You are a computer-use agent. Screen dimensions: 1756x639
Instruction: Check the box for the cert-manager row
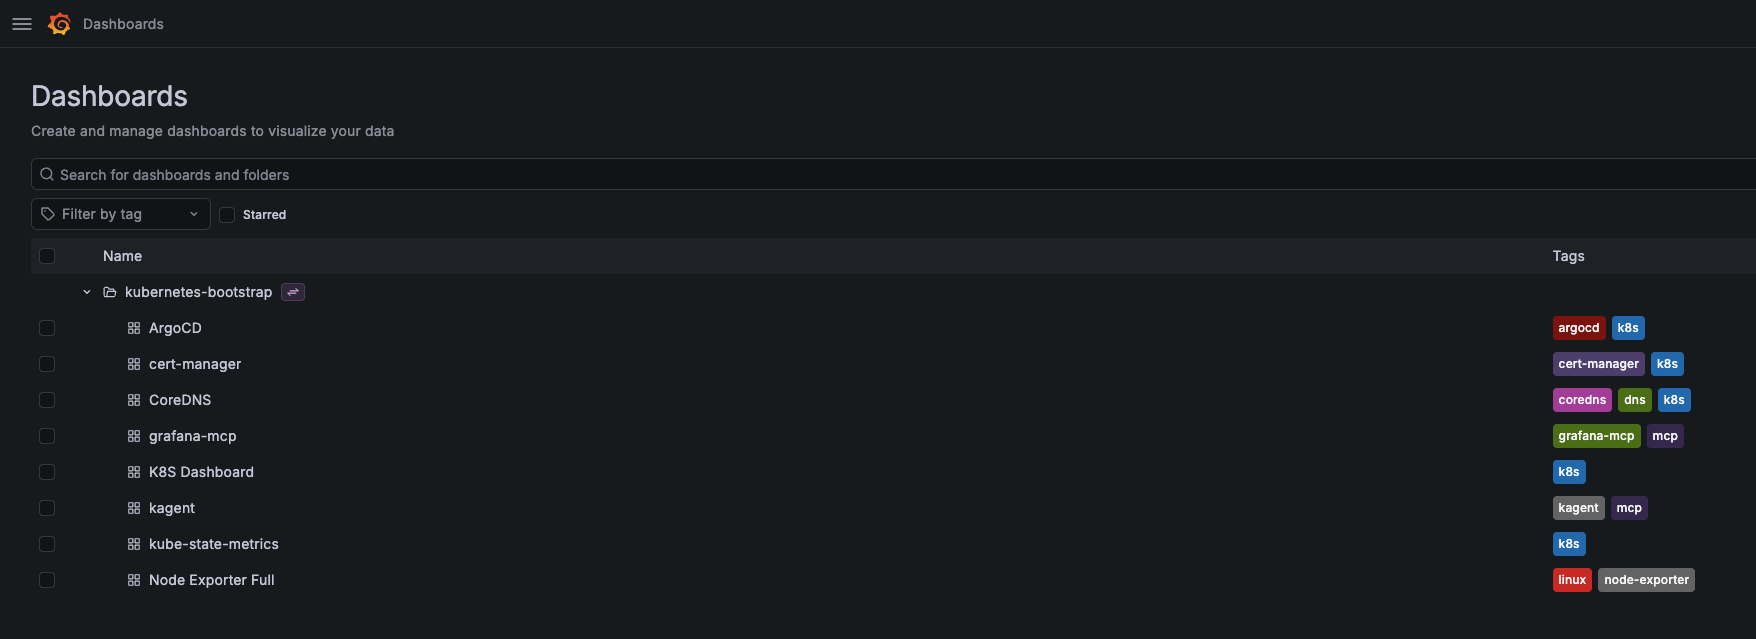pos(47,364)
